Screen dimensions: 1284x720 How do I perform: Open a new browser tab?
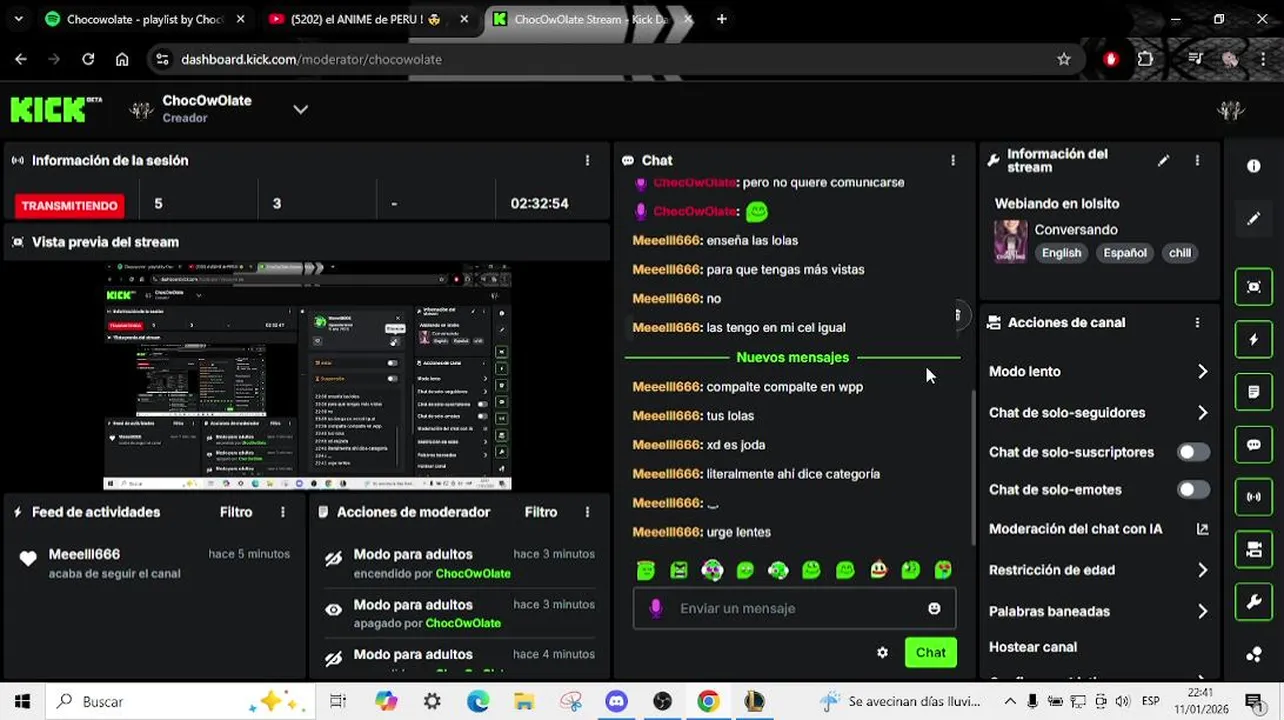(x=721, y=19)
